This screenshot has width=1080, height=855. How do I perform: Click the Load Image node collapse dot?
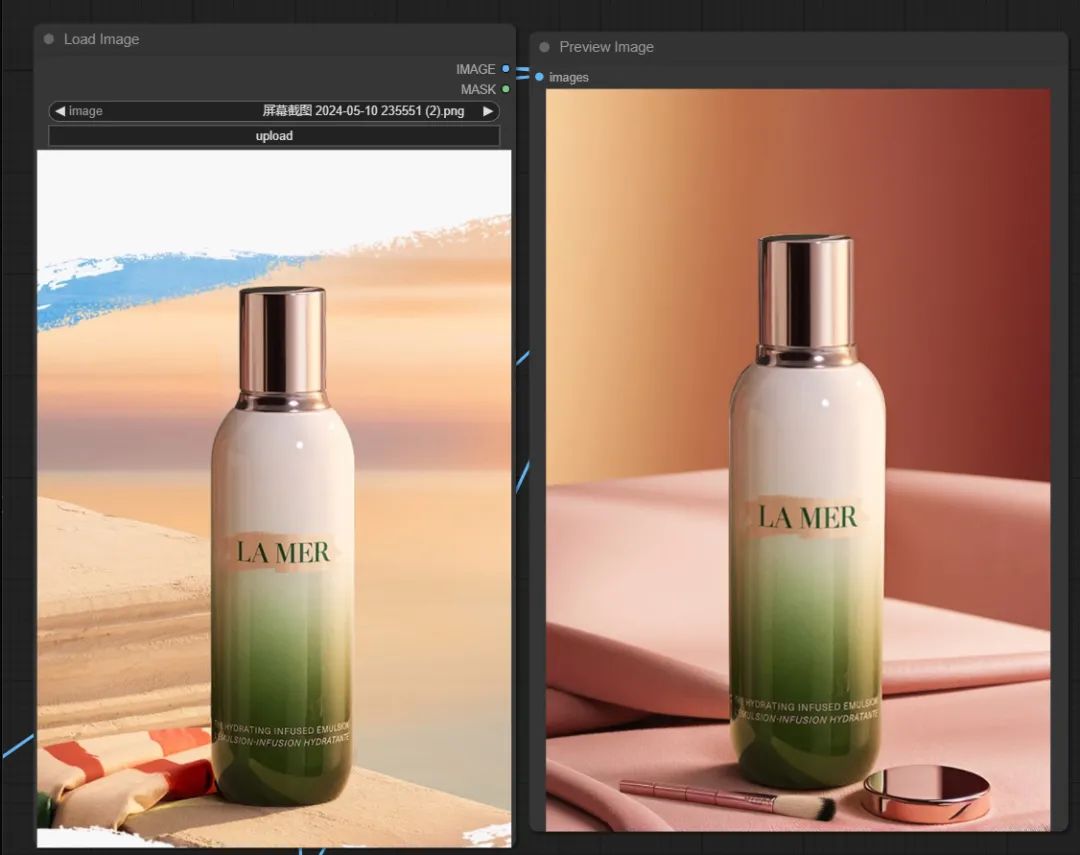[49, 39]
